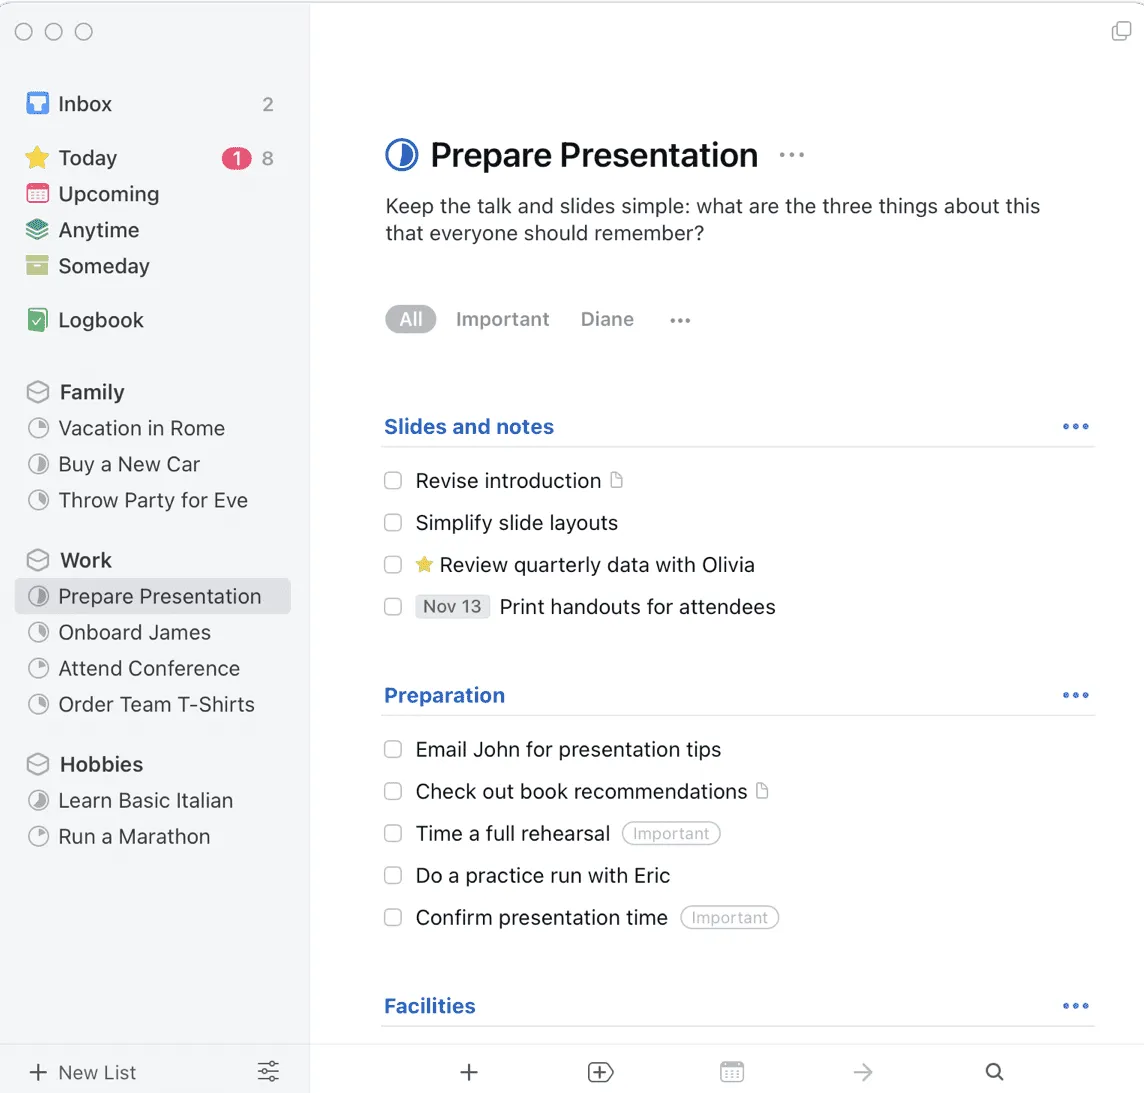This screenshot has height=1093, width=1144.
Task: Click the project progress circle beside the title
Action: [401, 155]
